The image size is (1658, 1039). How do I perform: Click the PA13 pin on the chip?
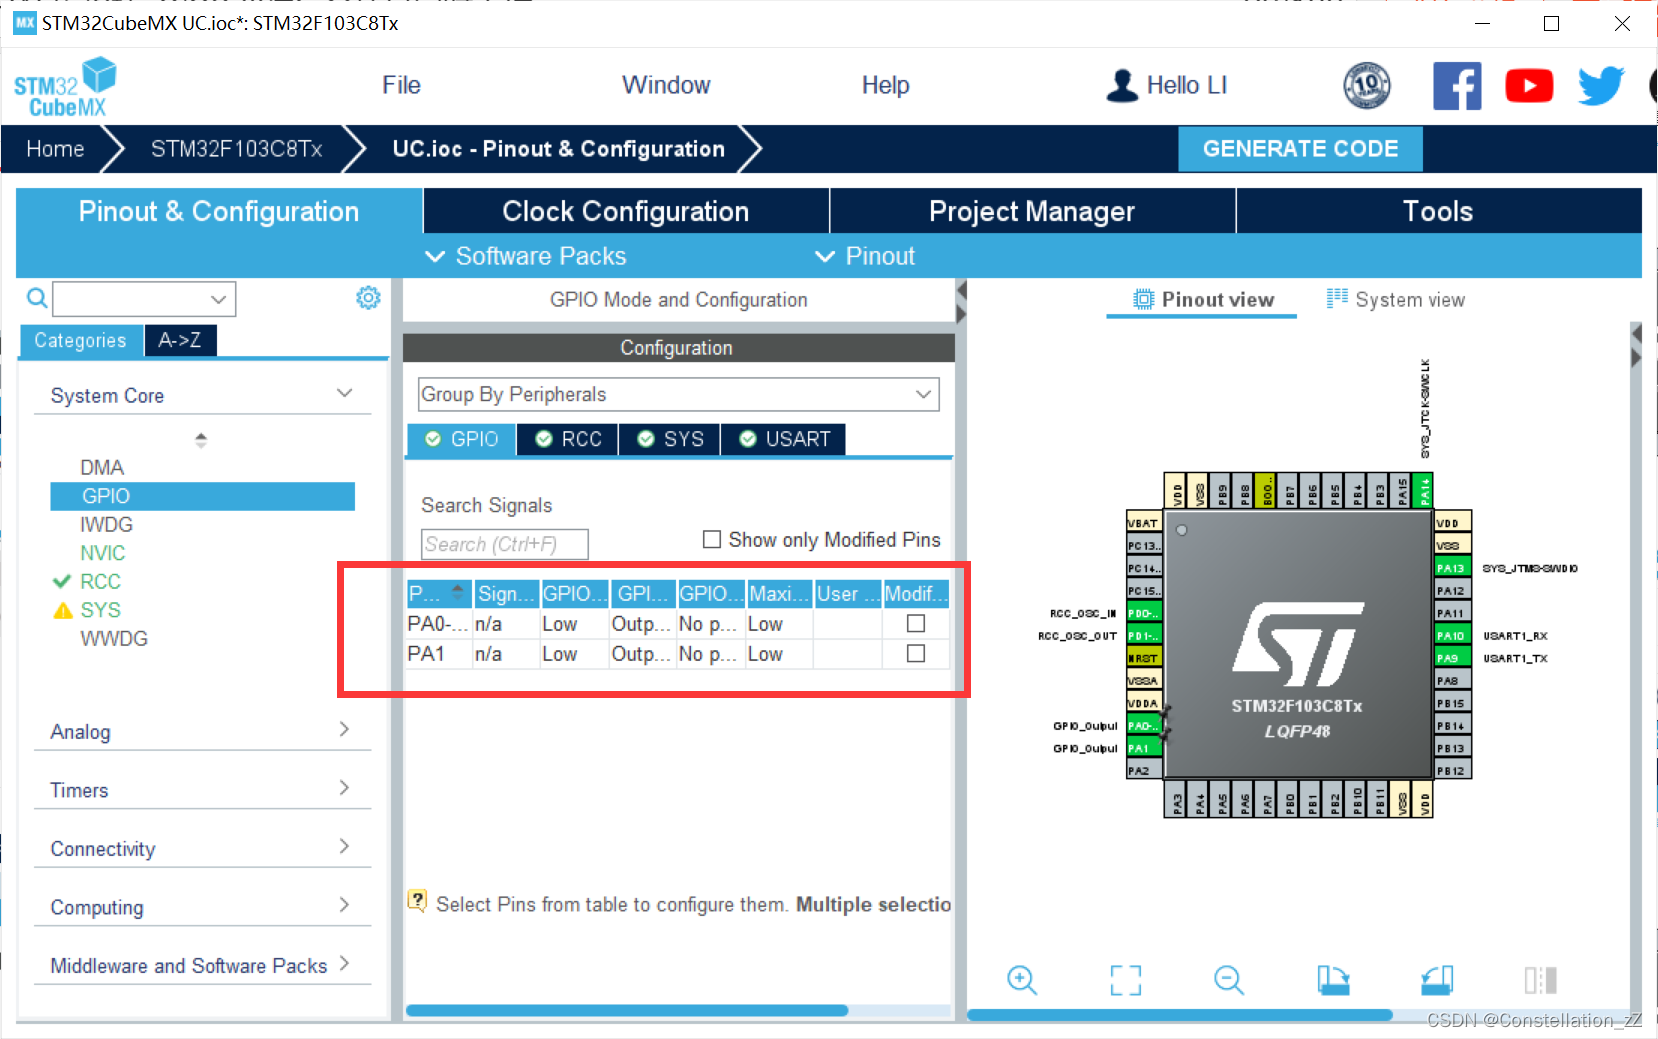click(x=1452, y=568)
